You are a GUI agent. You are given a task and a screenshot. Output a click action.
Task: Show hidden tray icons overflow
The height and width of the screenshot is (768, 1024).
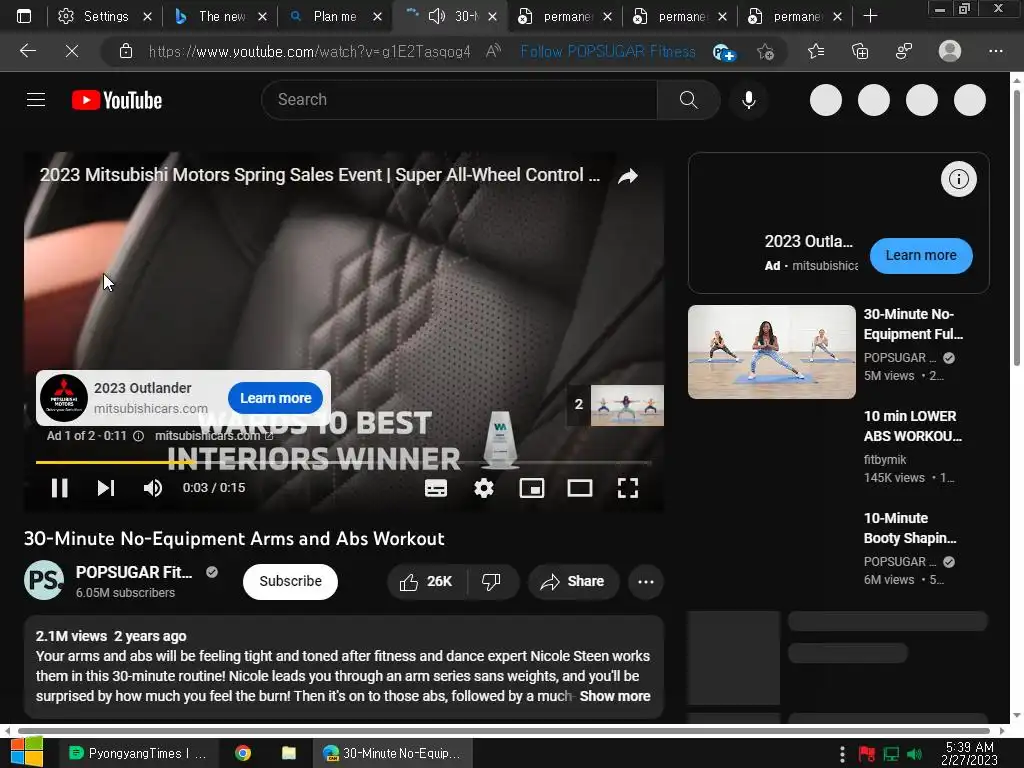point(842,754)
